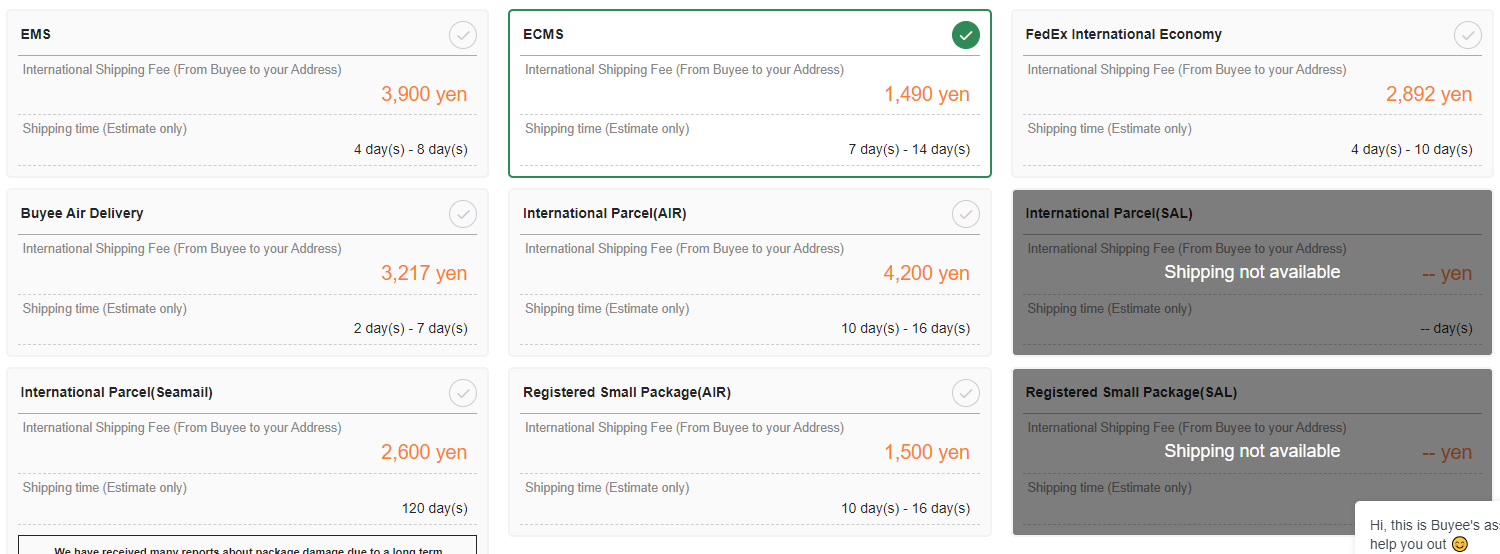Image resolution: width=1500 pixels, height=554 pixels.
Task: Click the smiley emoji in chat bubble
Action: coord(1460,544)
